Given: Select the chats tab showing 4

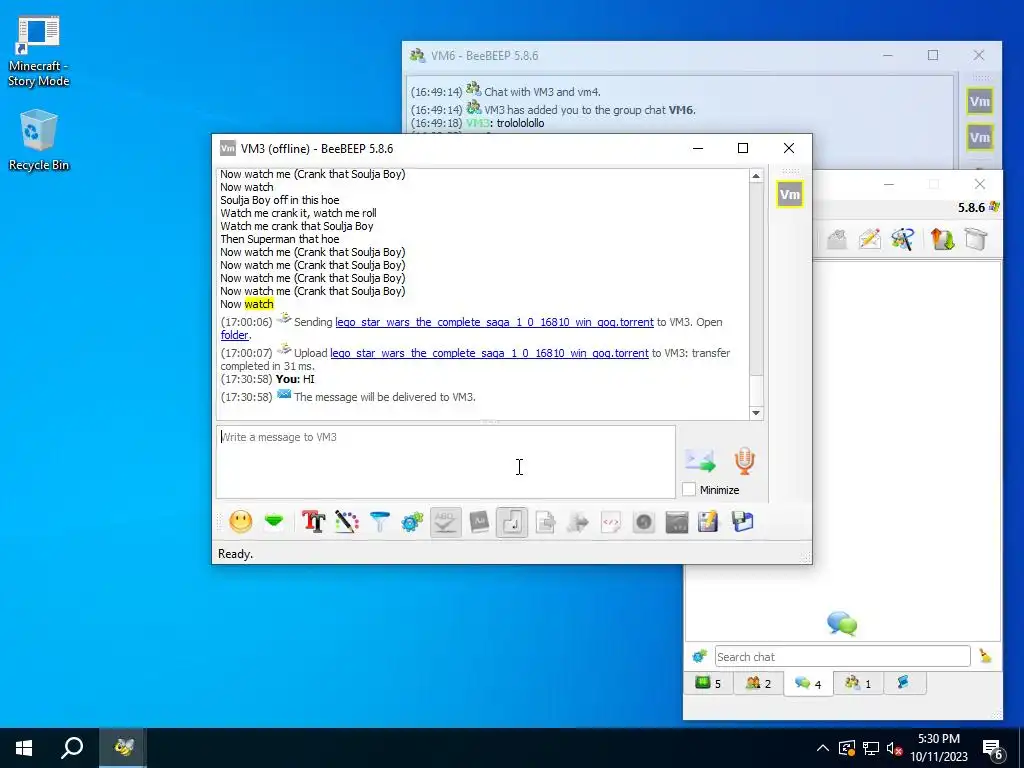Looking at the screenshot, I should (808, 684).
